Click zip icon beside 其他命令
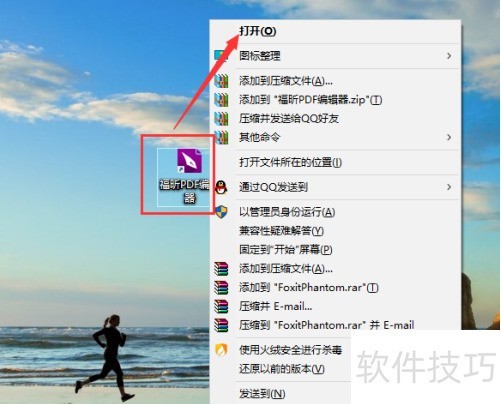 point(221,137)
